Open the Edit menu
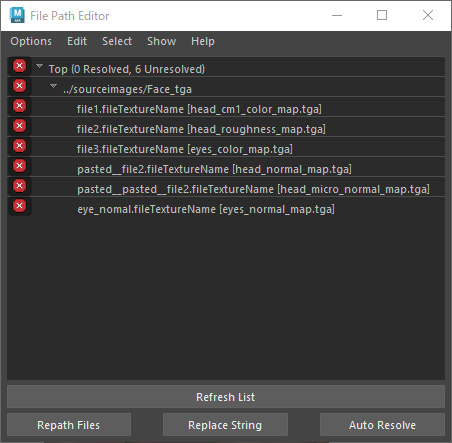The width and height of the screenshot is (452, 443). [77, 41]
